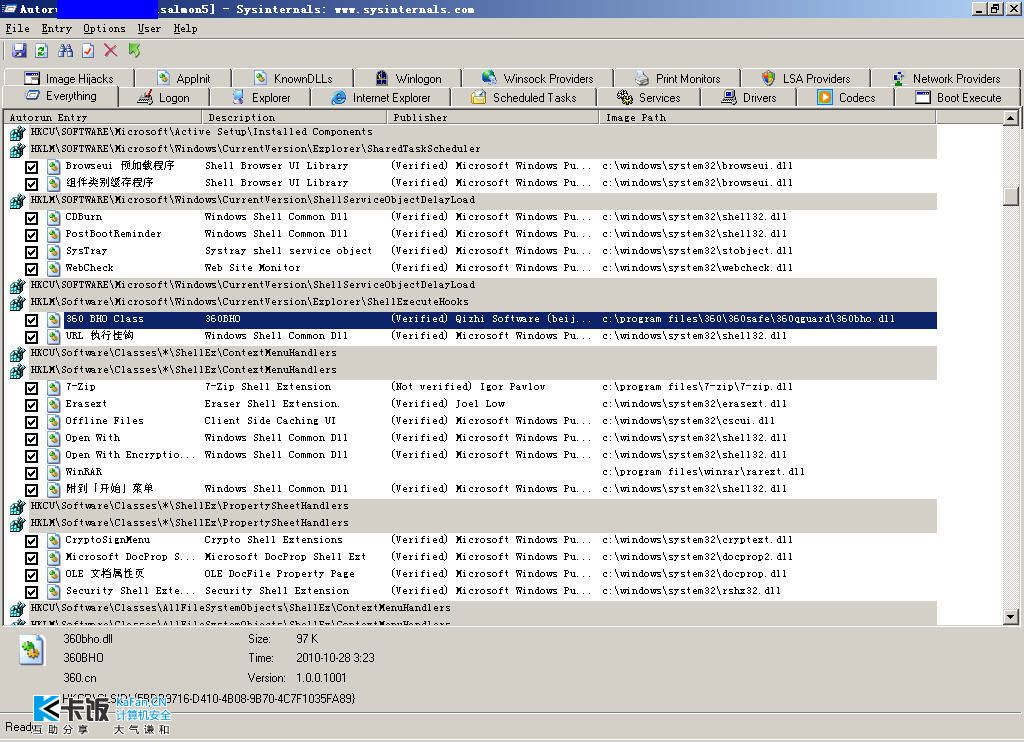The width and height of the screenshot is (1024, 742).
Task: Click the file icon of Security Shell Extension entry
Action: [54, 591]
